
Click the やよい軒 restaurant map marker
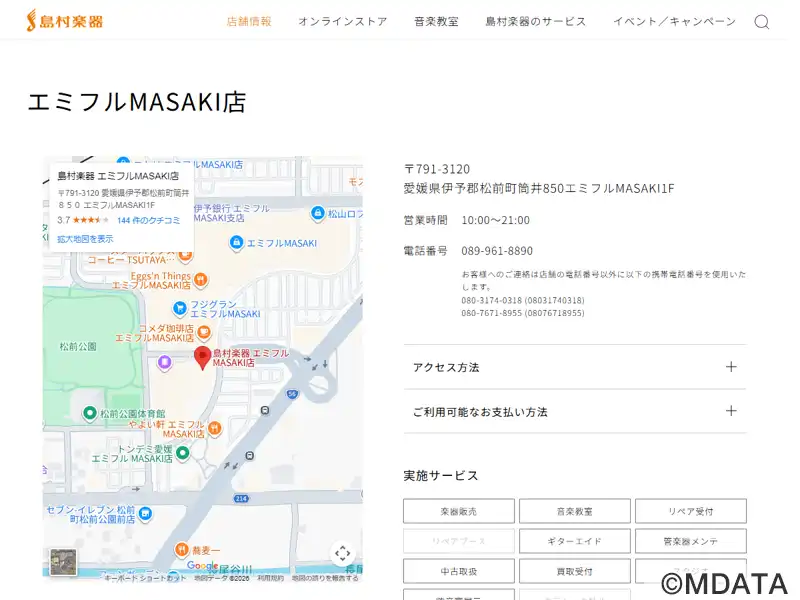(215, 429)
